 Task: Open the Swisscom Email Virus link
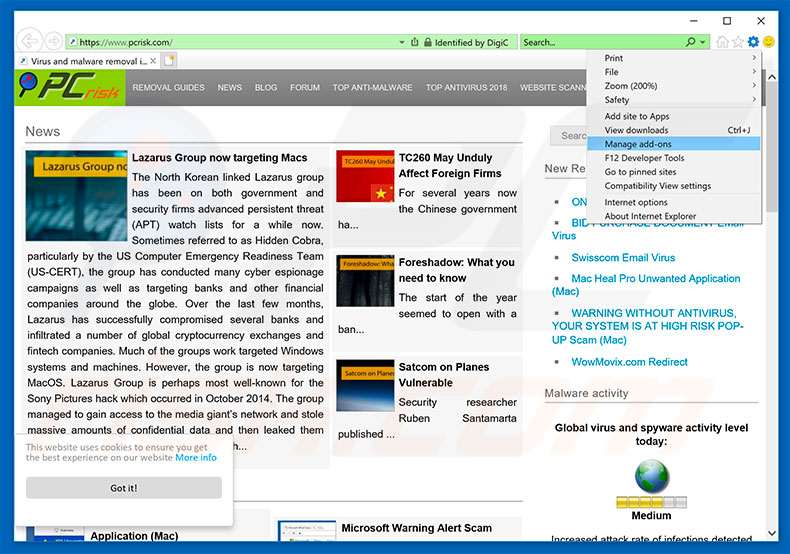pos(623,257)
